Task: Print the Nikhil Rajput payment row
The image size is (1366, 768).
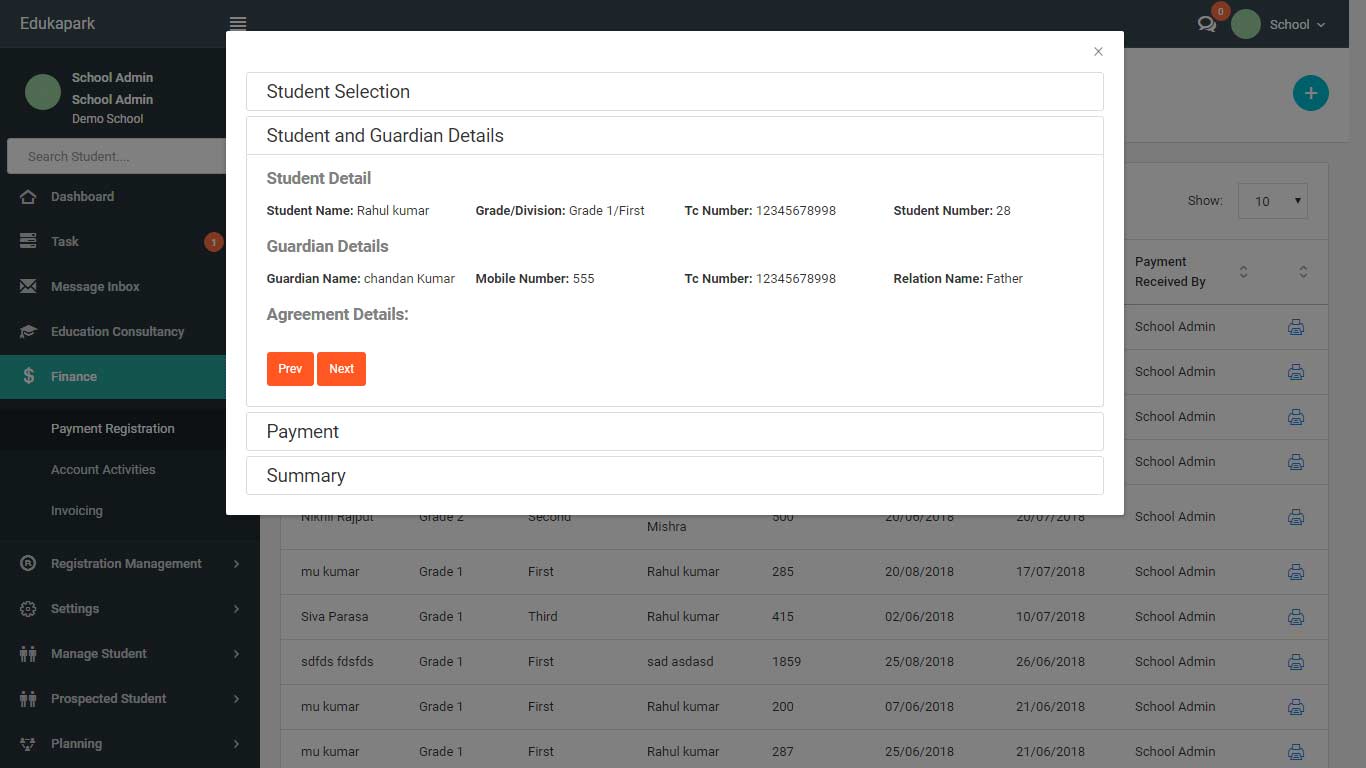Action: pos(1296,517)
